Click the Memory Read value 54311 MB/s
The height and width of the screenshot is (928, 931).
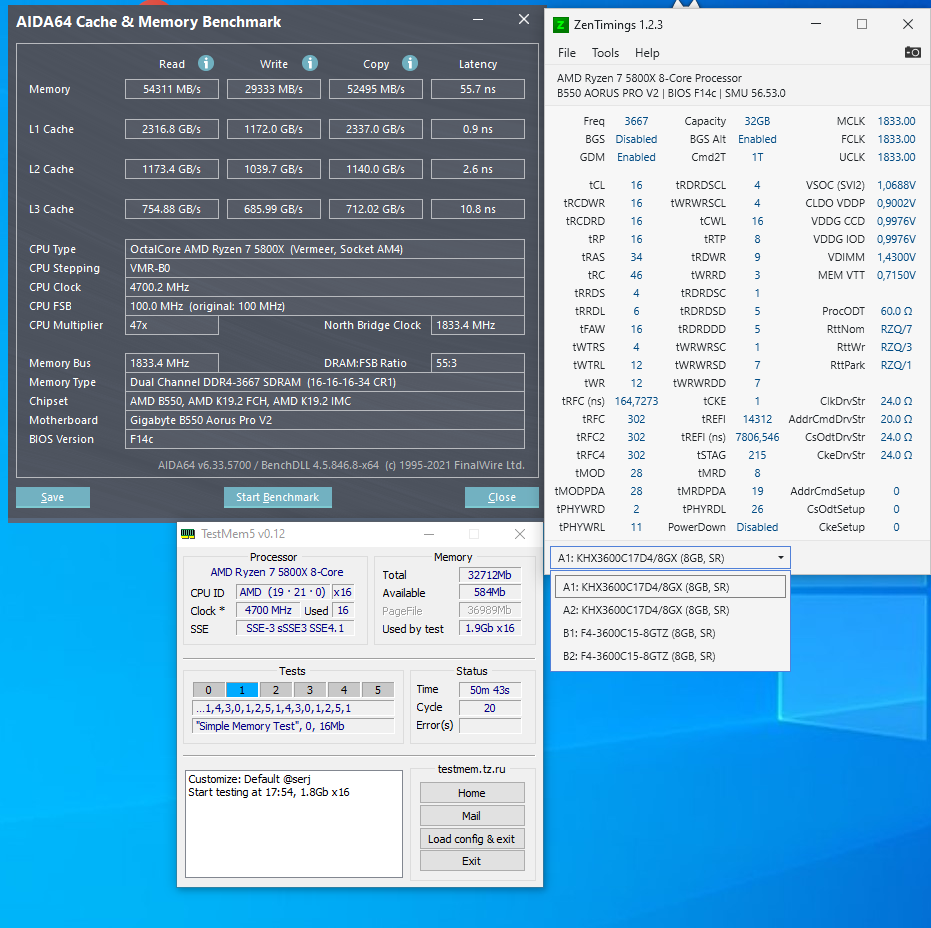[x=172, y=89]
